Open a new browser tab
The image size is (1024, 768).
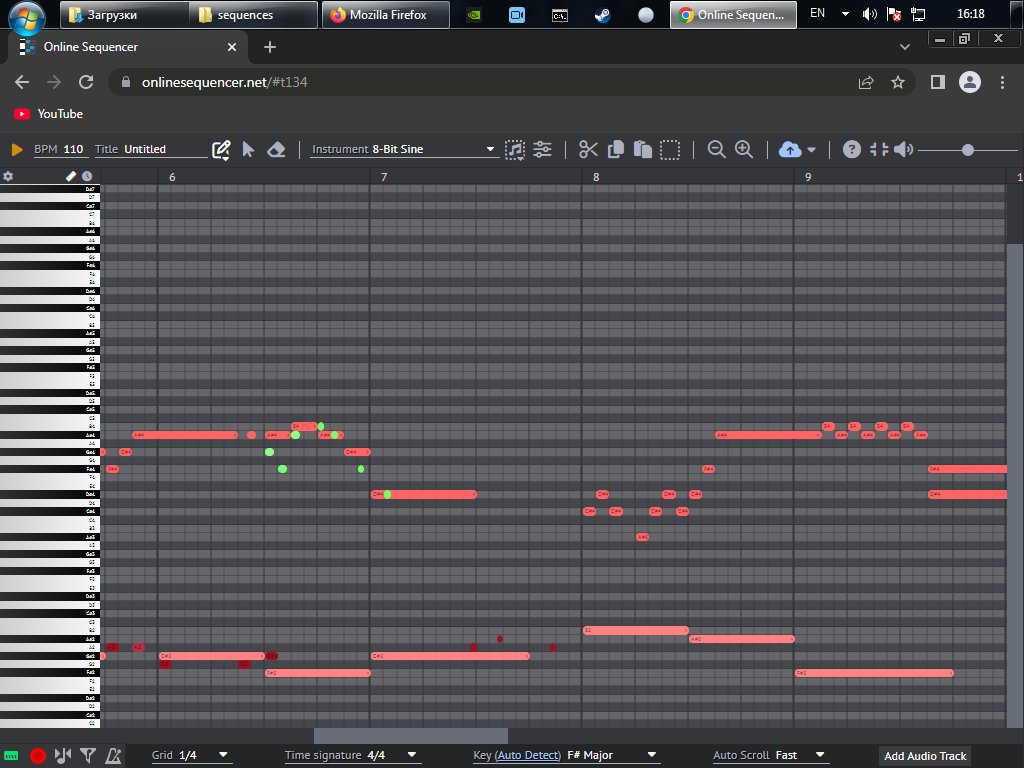pos(270,47)
